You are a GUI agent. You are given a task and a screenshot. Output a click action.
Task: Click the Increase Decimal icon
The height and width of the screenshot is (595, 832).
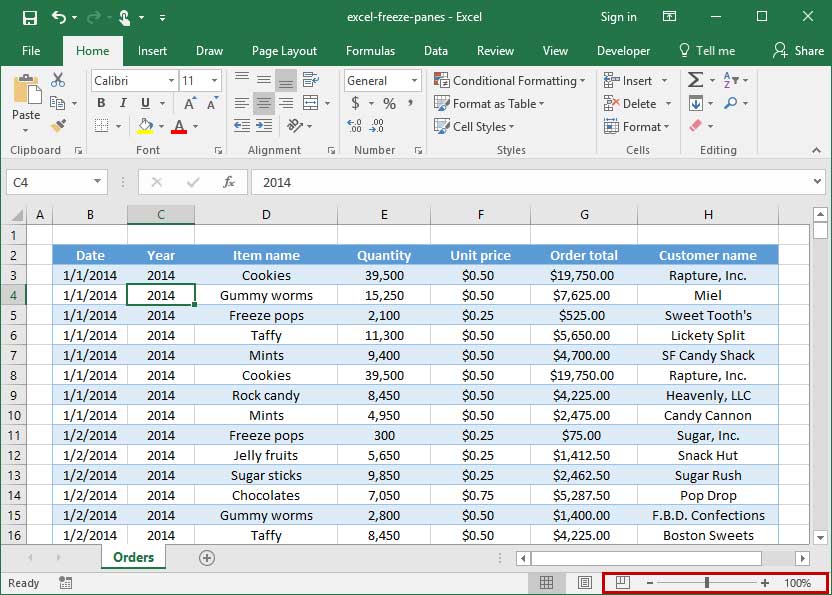point(353,124)
